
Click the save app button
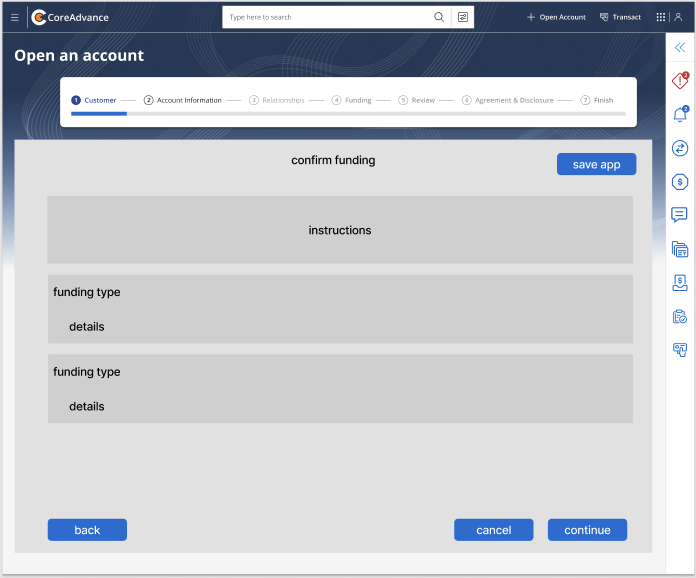pyautogui.click(x=596, y=164)
